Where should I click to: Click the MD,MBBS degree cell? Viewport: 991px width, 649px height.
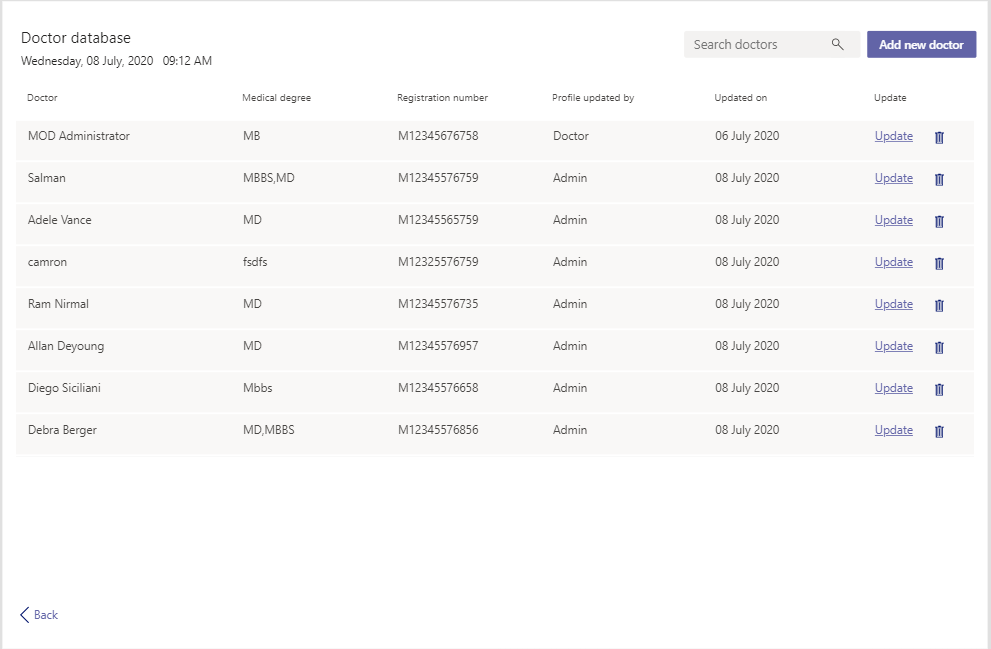click(269, 430)
